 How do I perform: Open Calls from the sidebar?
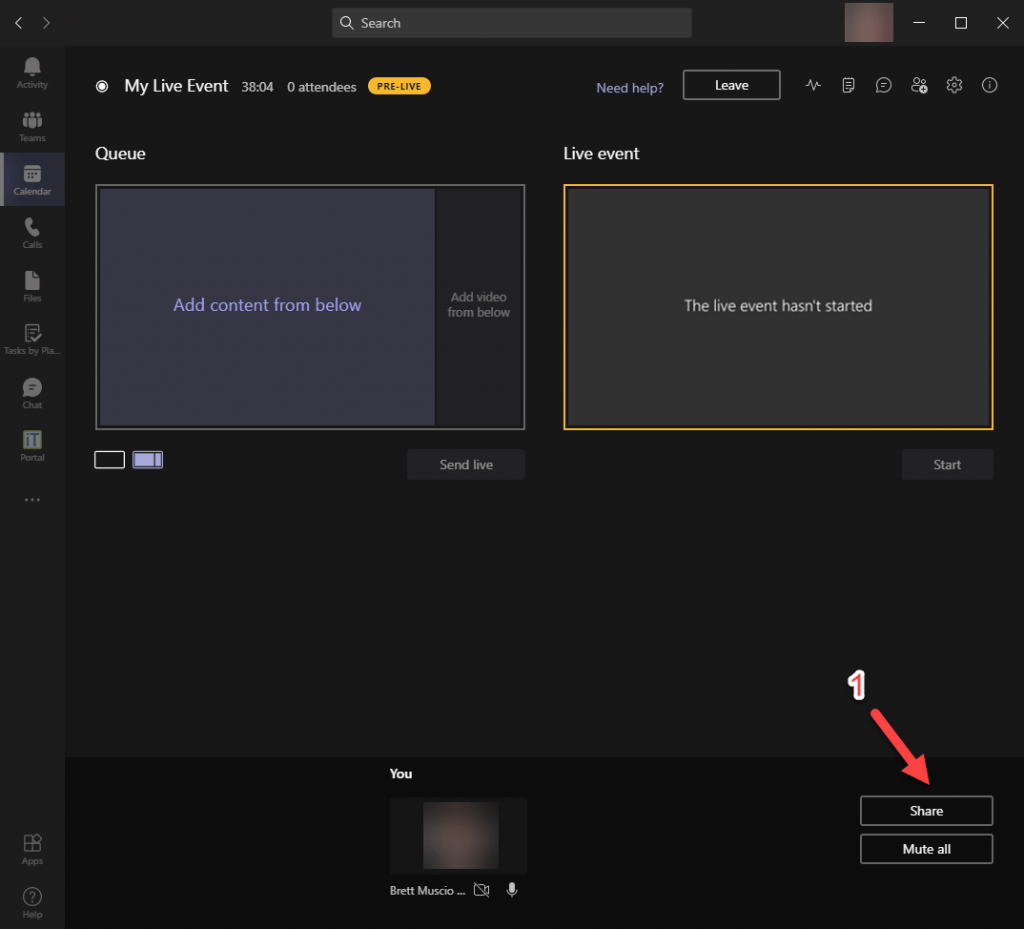click(31, 232)
